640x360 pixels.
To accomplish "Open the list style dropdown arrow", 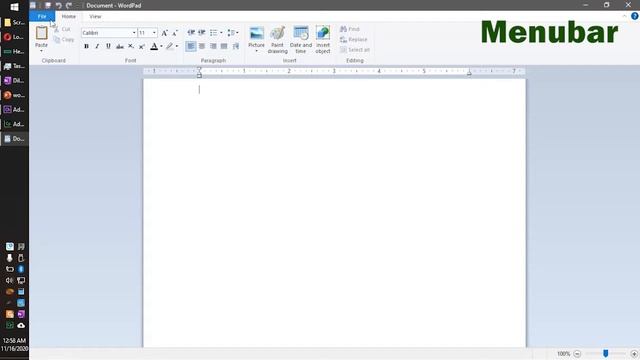I will (221, 33).
